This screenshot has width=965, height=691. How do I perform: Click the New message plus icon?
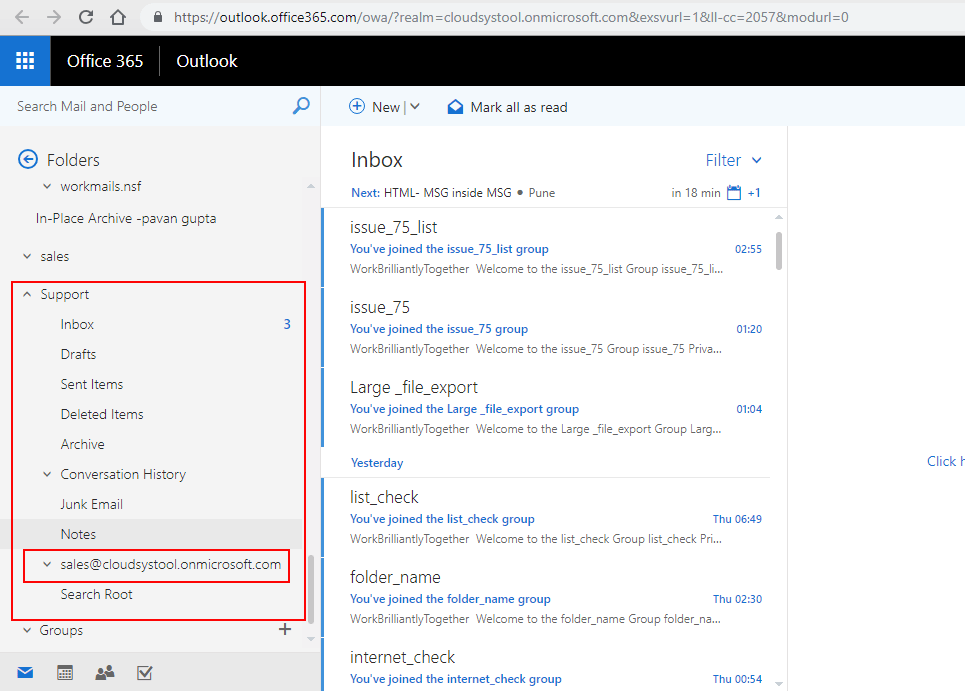[x=358, y=106]
